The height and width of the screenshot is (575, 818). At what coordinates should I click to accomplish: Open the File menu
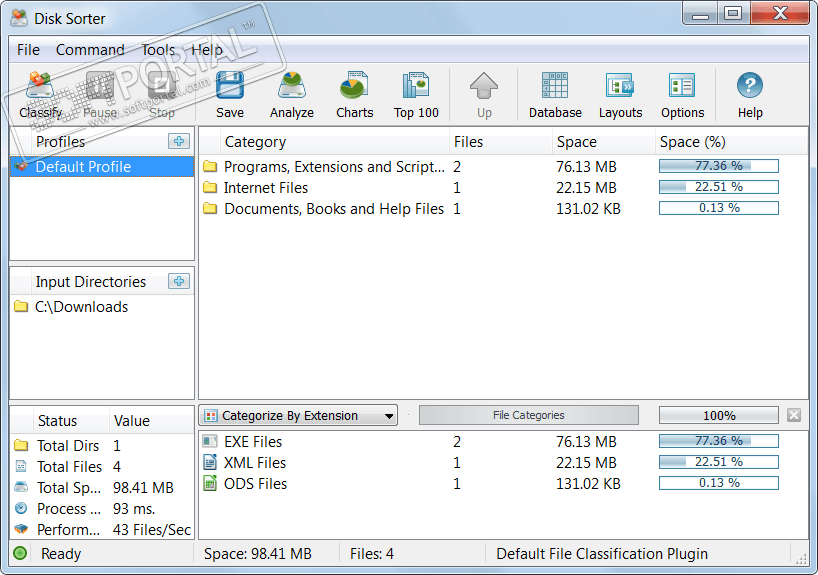tap(28, 50)
